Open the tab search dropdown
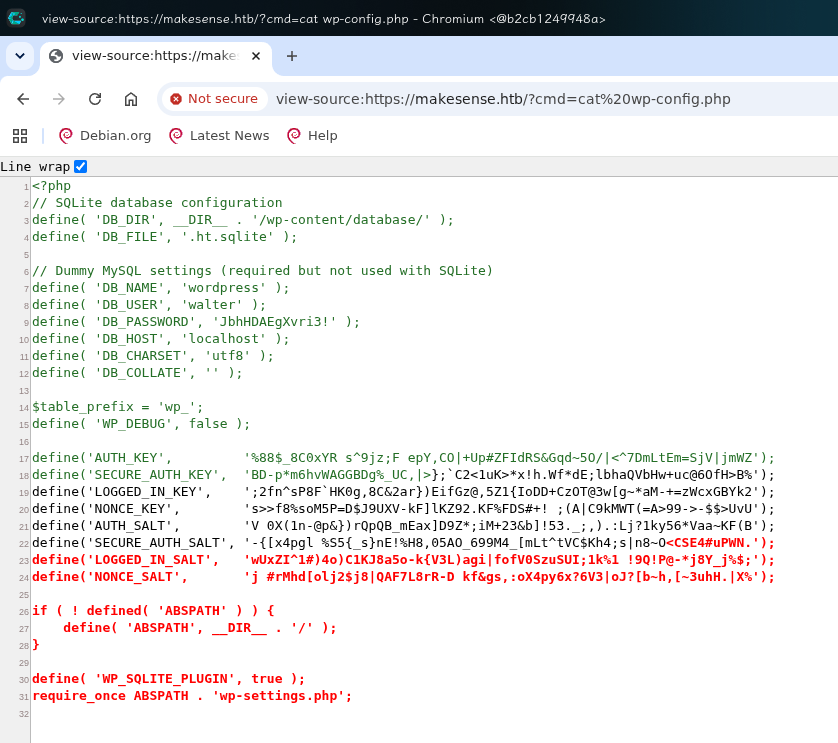This screenshot has height=743, width=838. (20, 56)
